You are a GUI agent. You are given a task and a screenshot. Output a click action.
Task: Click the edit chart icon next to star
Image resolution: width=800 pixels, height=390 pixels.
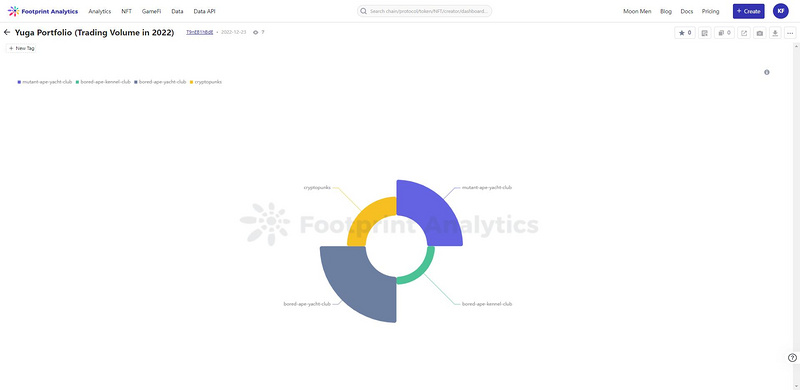coord(705,33)
